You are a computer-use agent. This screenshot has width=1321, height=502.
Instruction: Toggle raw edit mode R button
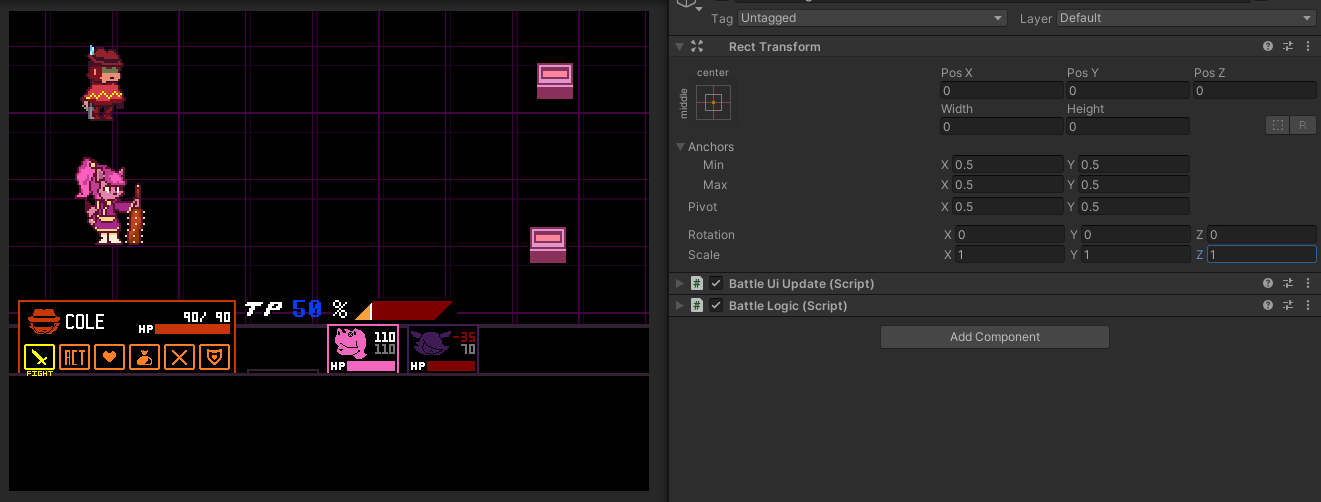point(1303,126)
